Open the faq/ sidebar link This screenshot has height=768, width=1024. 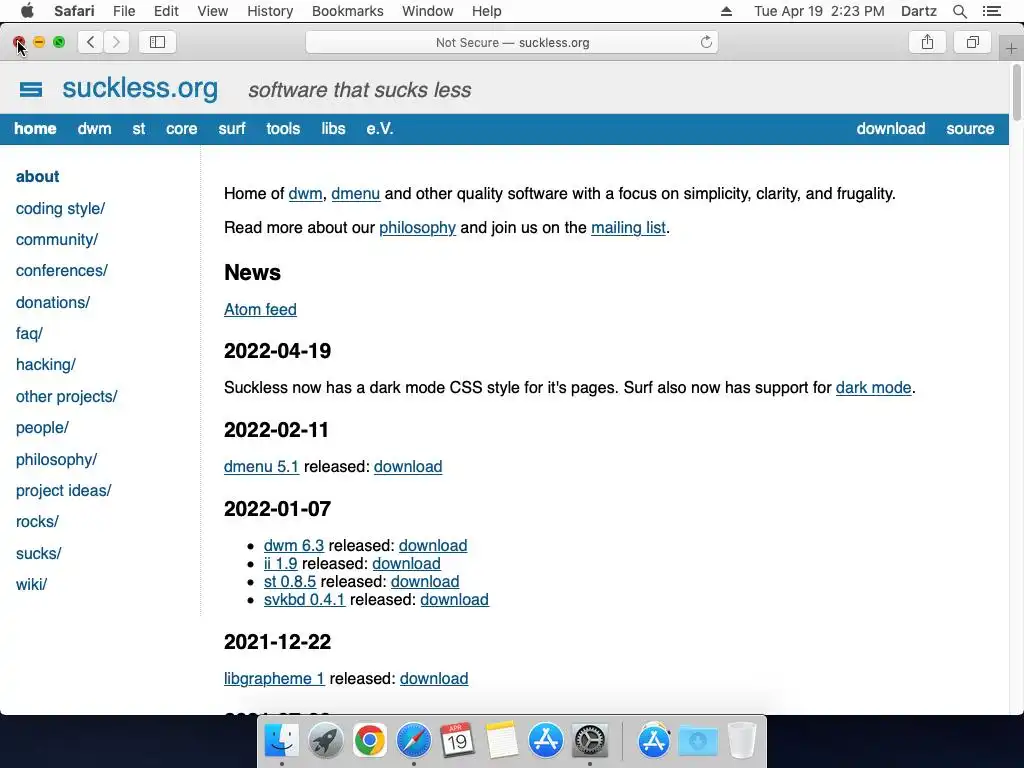tap(29, 334)
